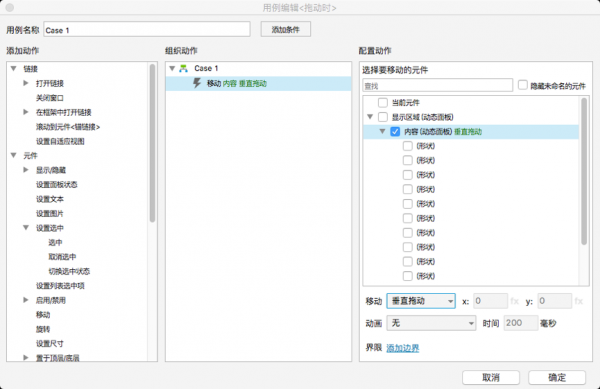The width and height of the screenshot is (600, 389).
Task: Click the 链接 category label
Action: tap(31, 69)
